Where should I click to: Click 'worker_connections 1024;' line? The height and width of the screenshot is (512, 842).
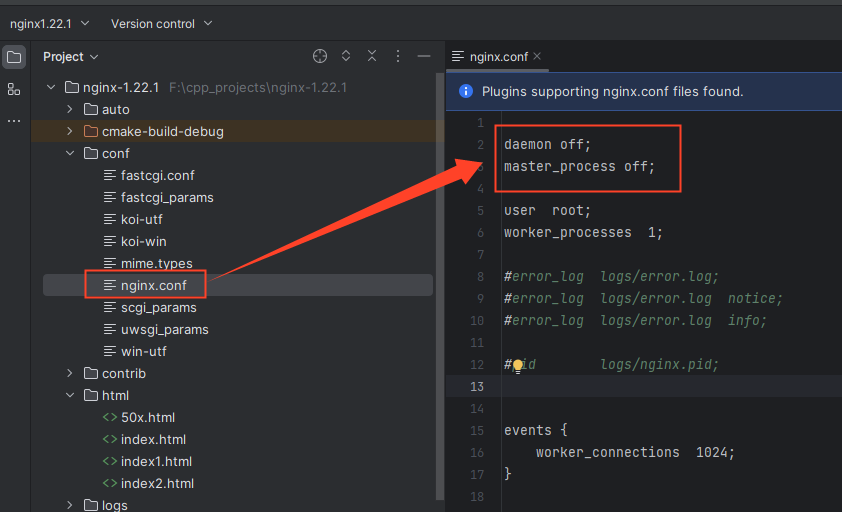[x=635, y=452]
